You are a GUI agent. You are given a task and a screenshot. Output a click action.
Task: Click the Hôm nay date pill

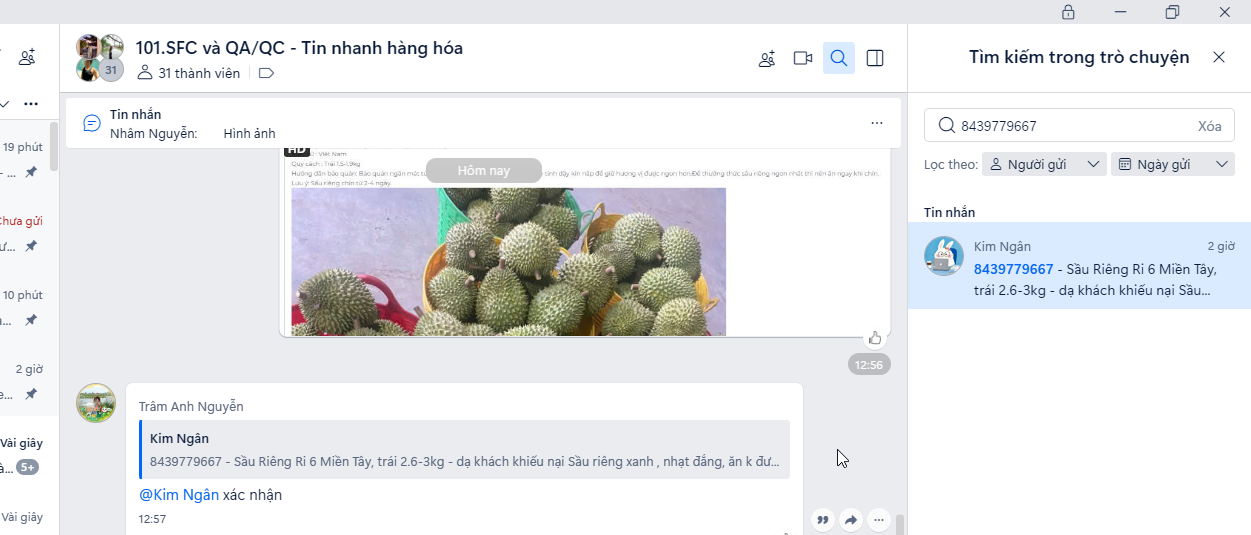[484, 170]
